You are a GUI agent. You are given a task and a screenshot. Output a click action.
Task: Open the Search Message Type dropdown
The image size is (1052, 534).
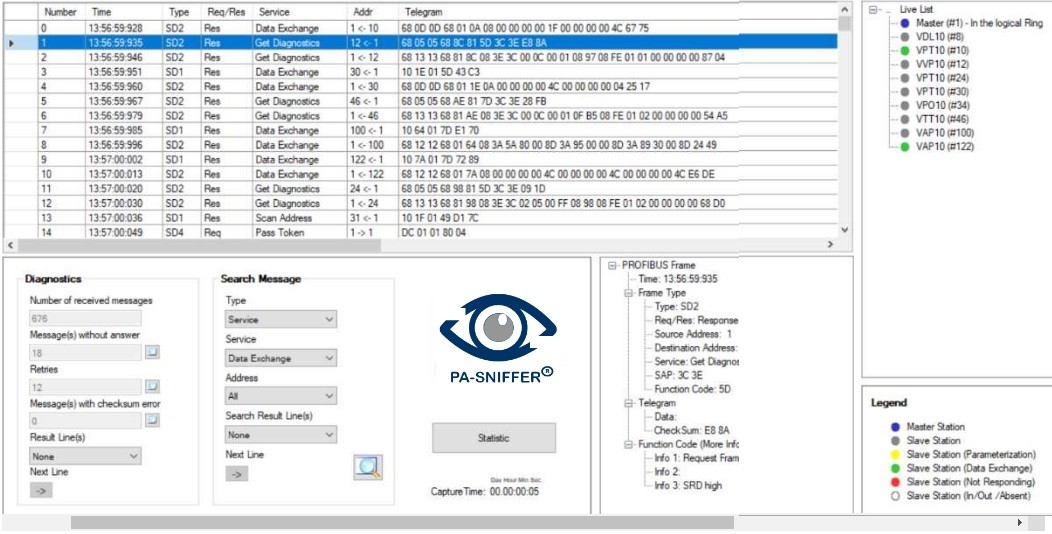281,319
